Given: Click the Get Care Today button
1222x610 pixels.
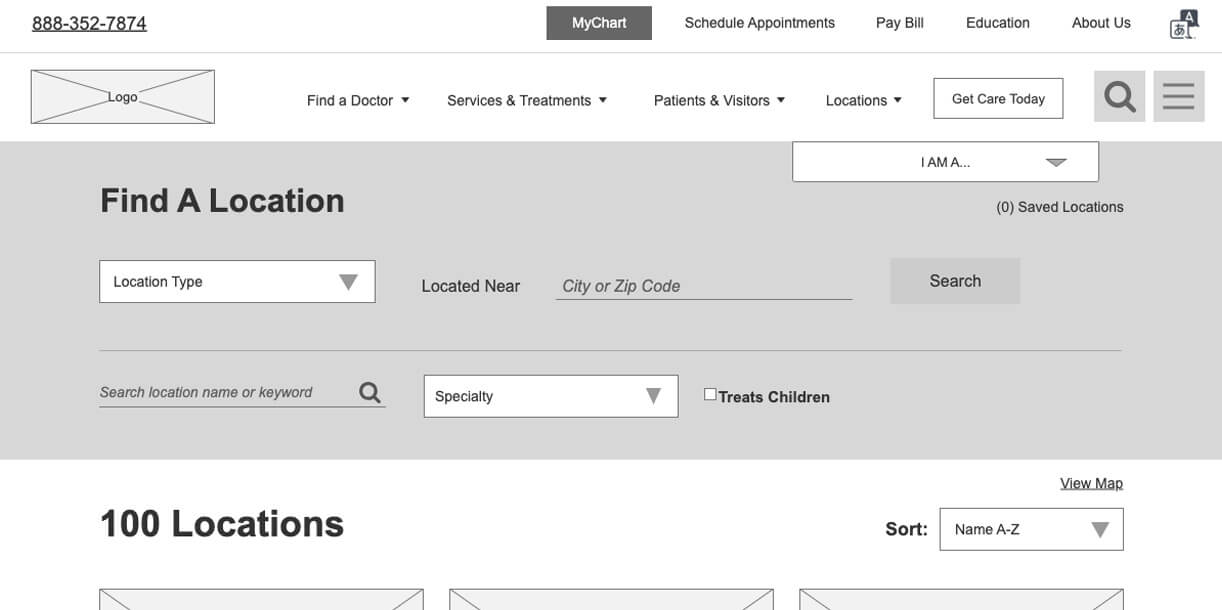Looking at the screenshot, I should 998,99.
